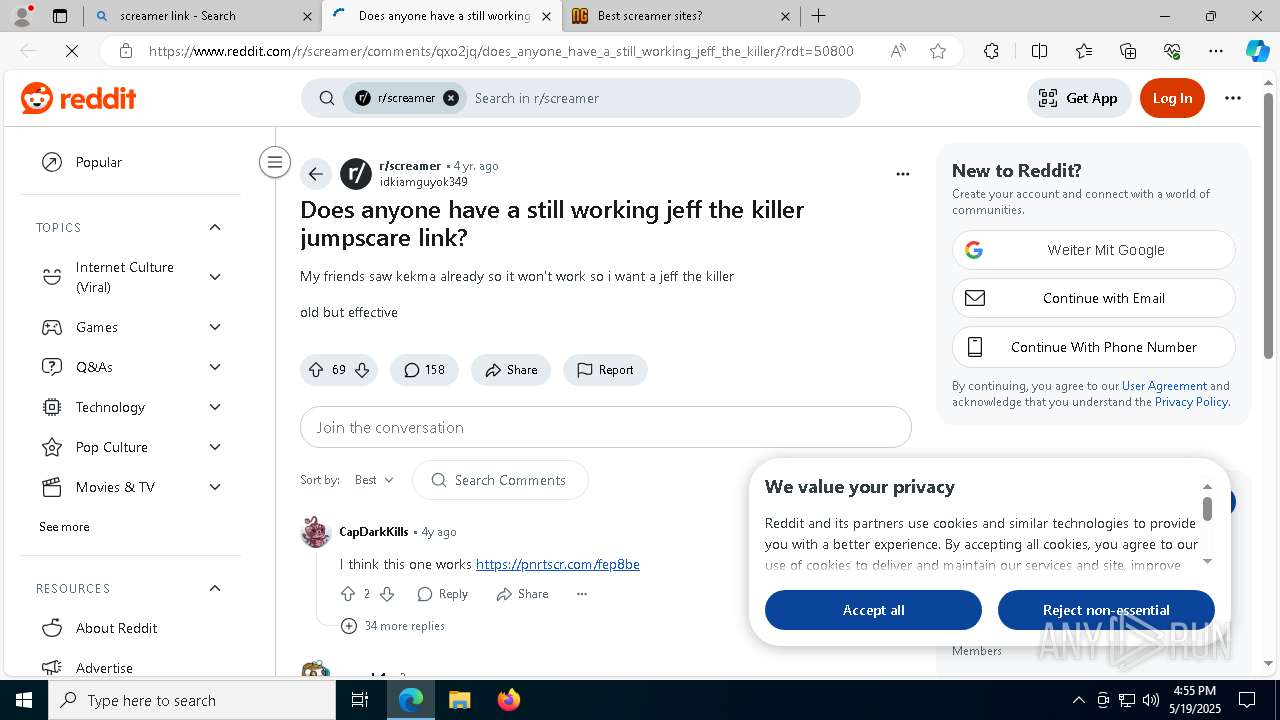Continue with Email

pyautogui.click(x=1094, y=298)
